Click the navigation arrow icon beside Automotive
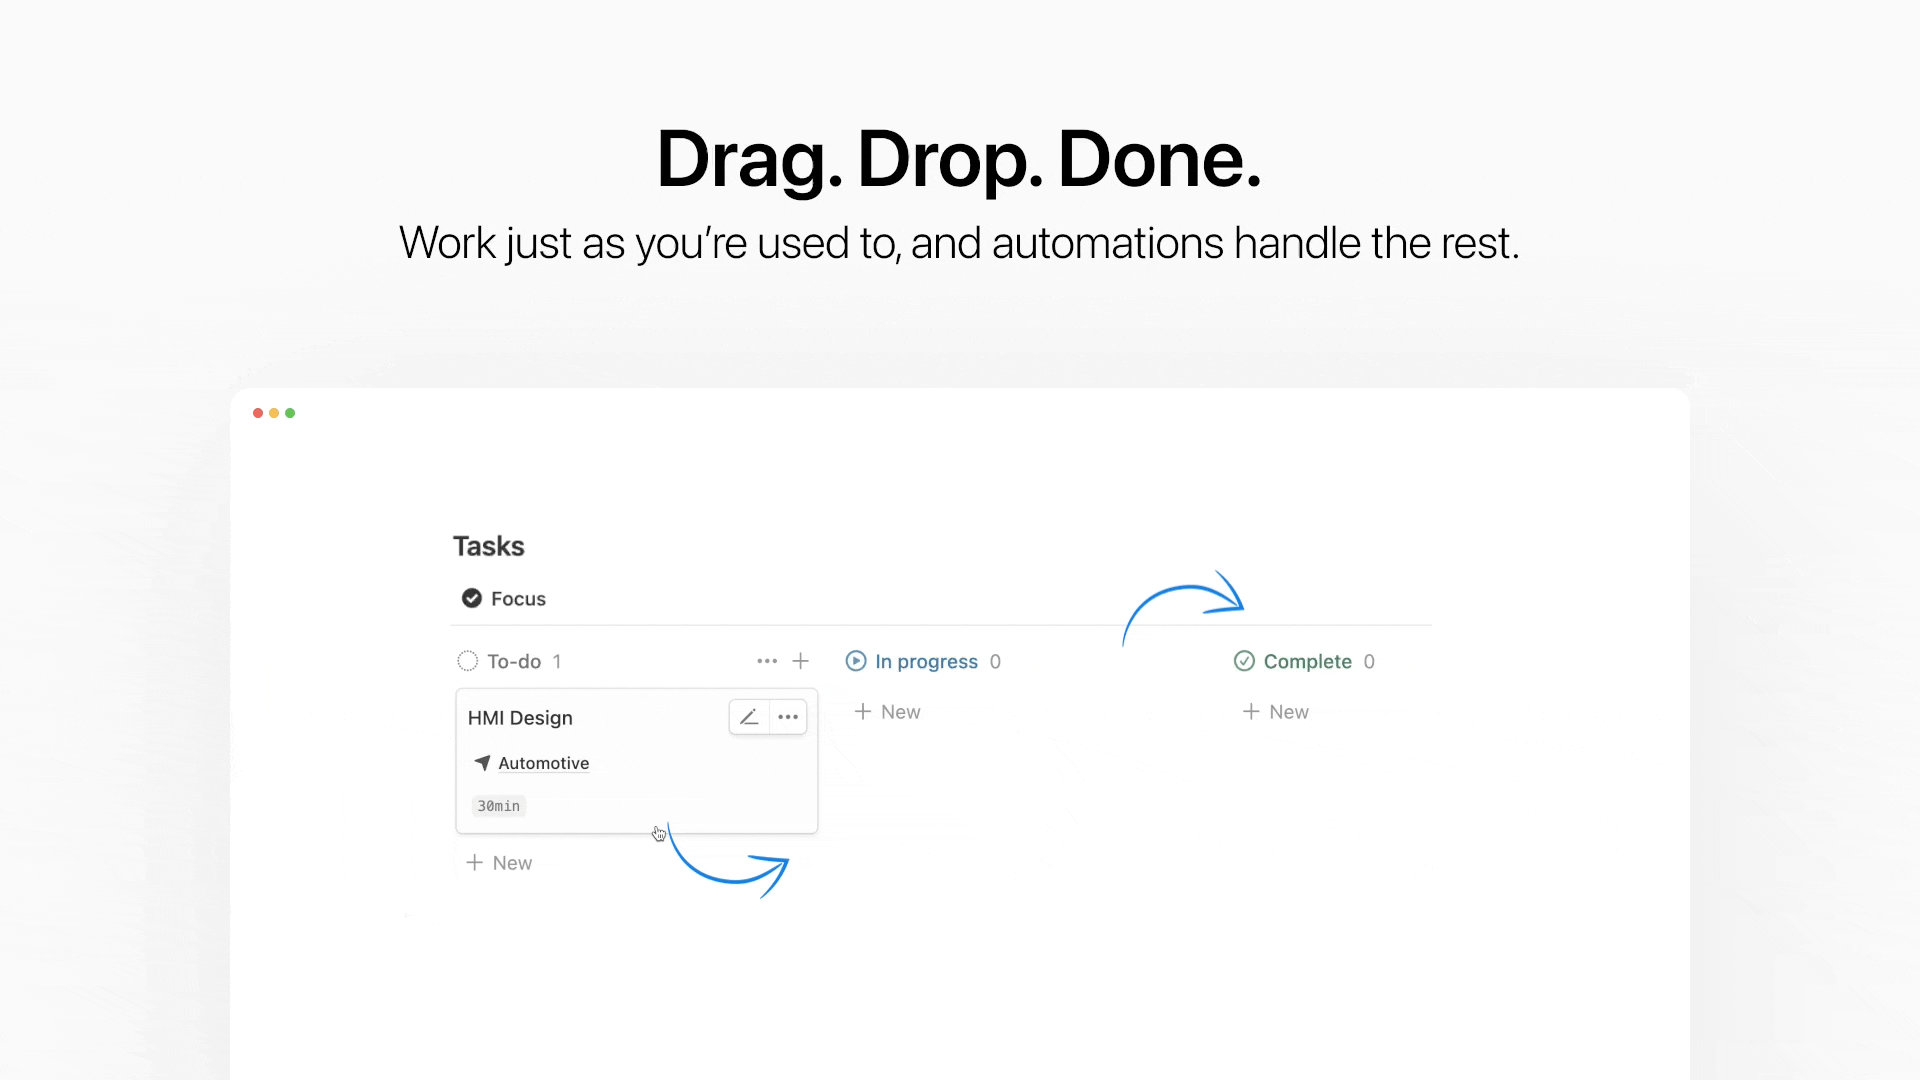Image resolution: width=1920 pixels, height=1080 pixels. pyautogui.click(x=482, y=762)
